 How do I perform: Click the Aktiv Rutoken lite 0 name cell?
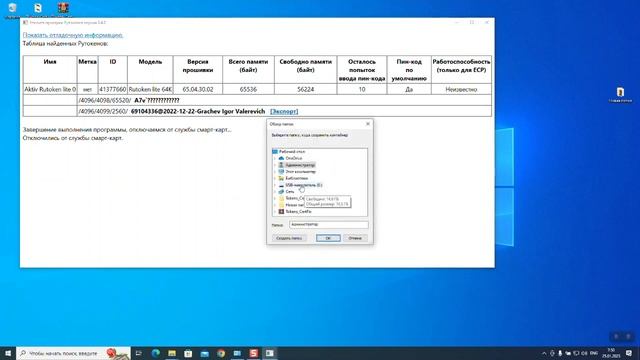pyautogui.click(x=50, y=89)
